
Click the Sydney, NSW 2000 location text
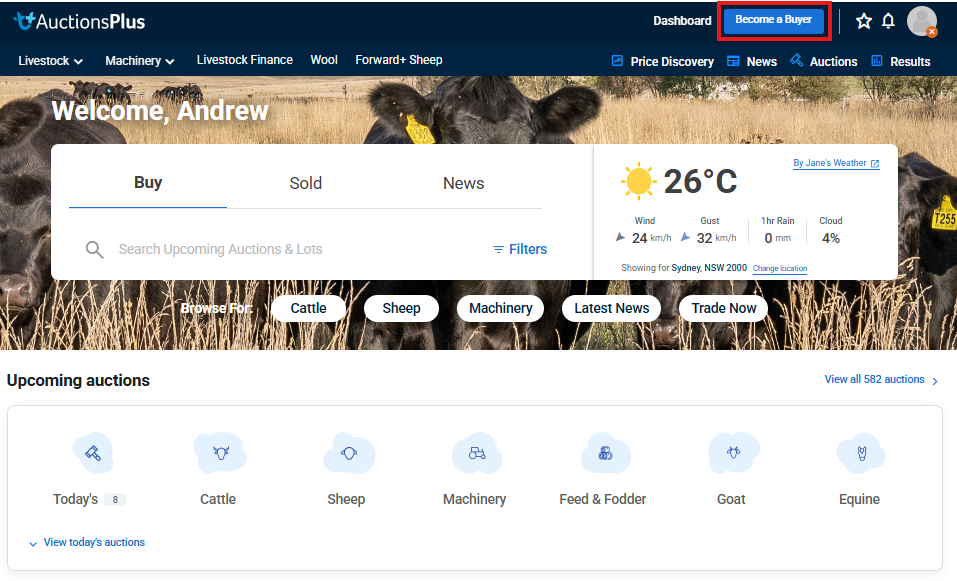[x=709, y=268]
